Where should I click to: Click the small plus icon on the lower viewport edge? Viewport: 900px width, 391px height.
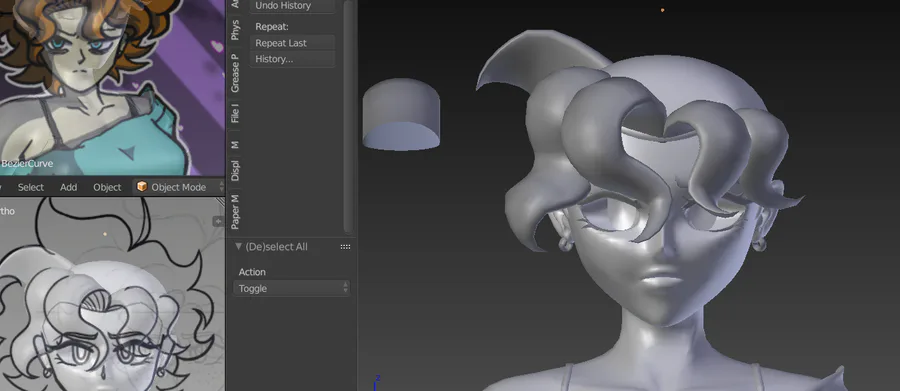tap(218, 221)
